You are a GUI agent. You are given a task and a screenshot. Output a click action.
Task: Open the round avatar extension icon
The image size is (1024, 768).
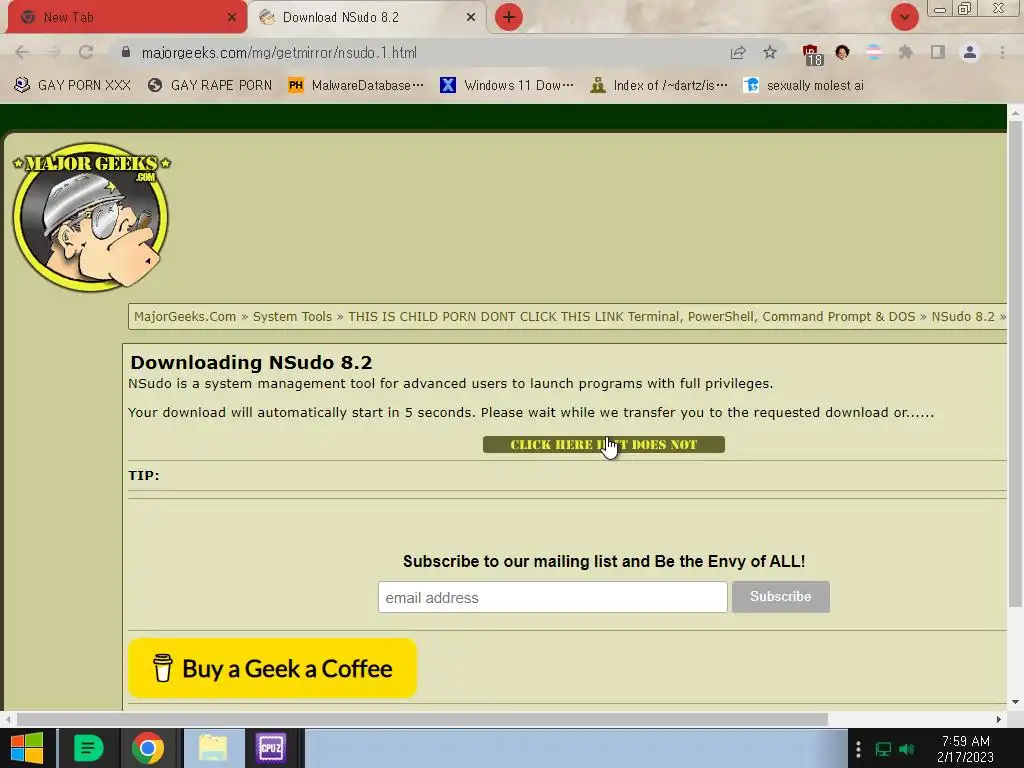coord(842,52)
